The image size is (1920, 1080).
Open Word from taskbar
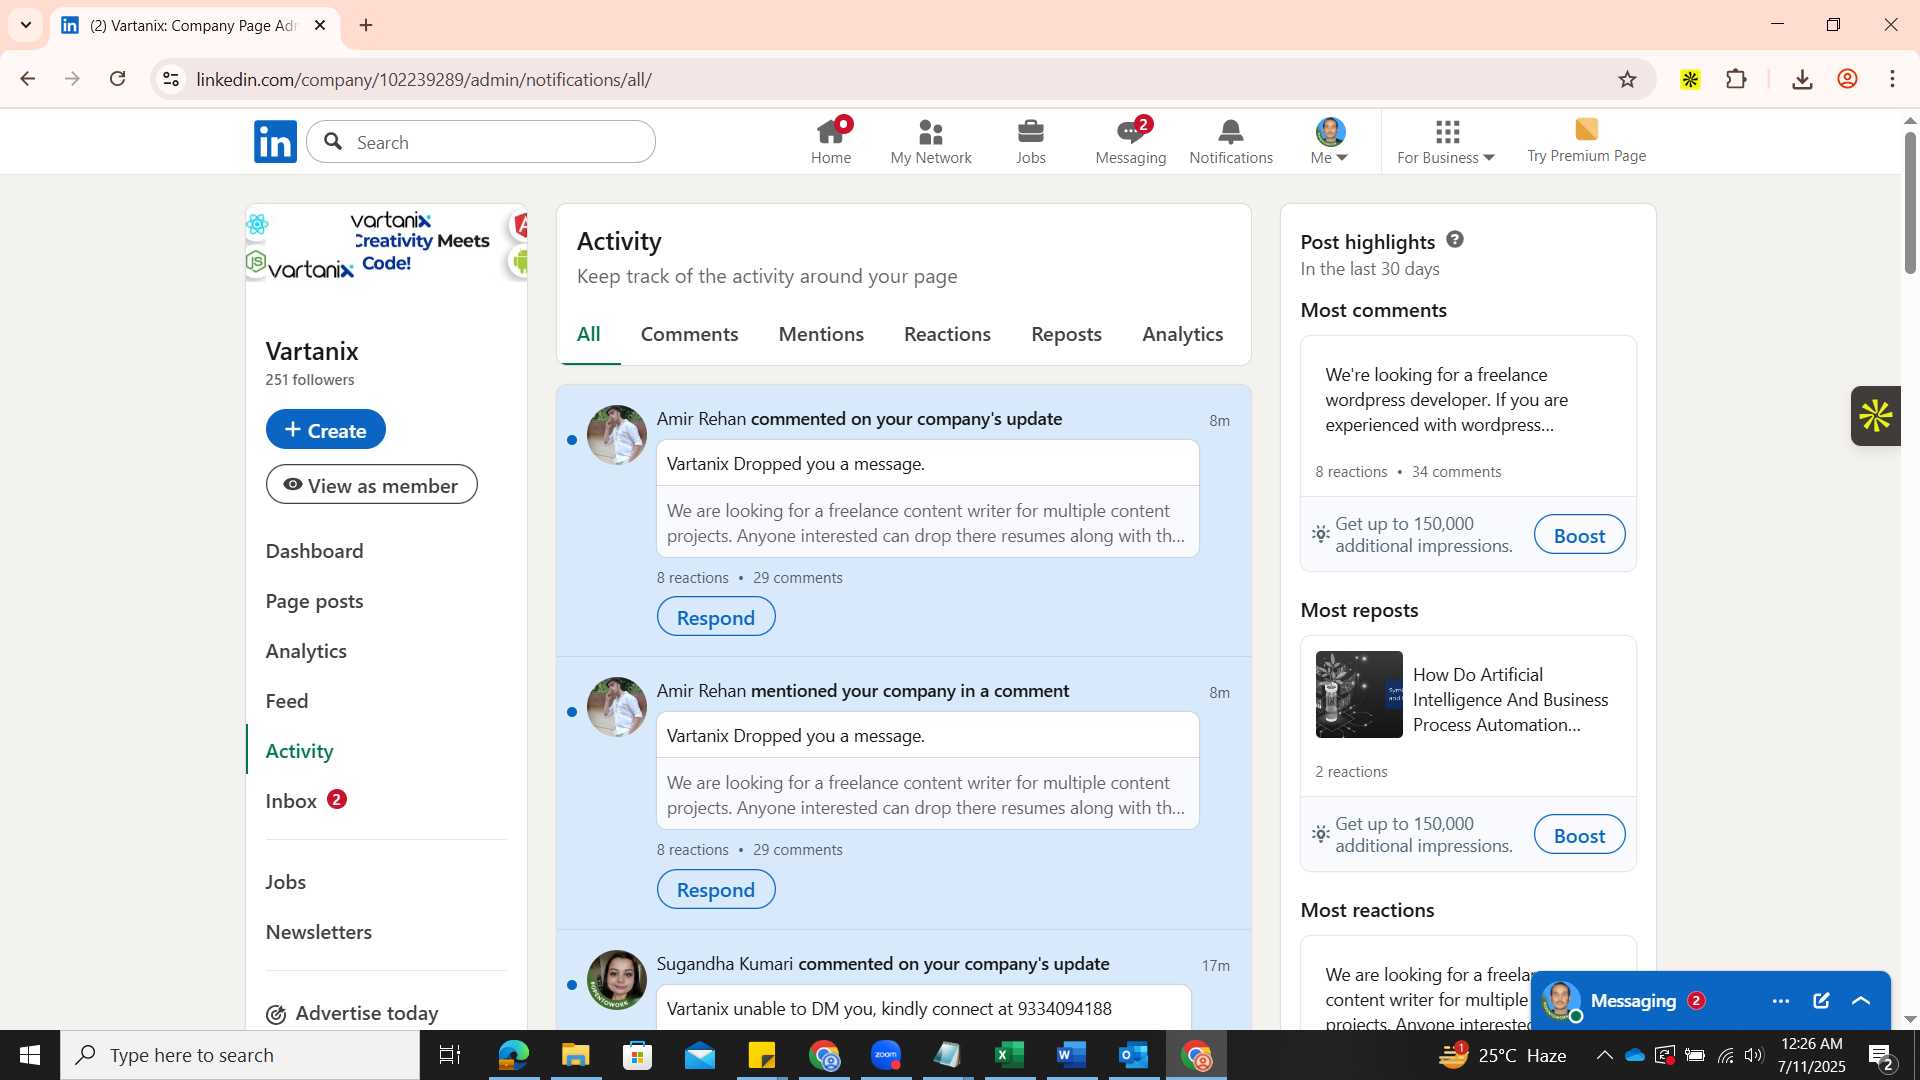click(x=1071, y=1055)
